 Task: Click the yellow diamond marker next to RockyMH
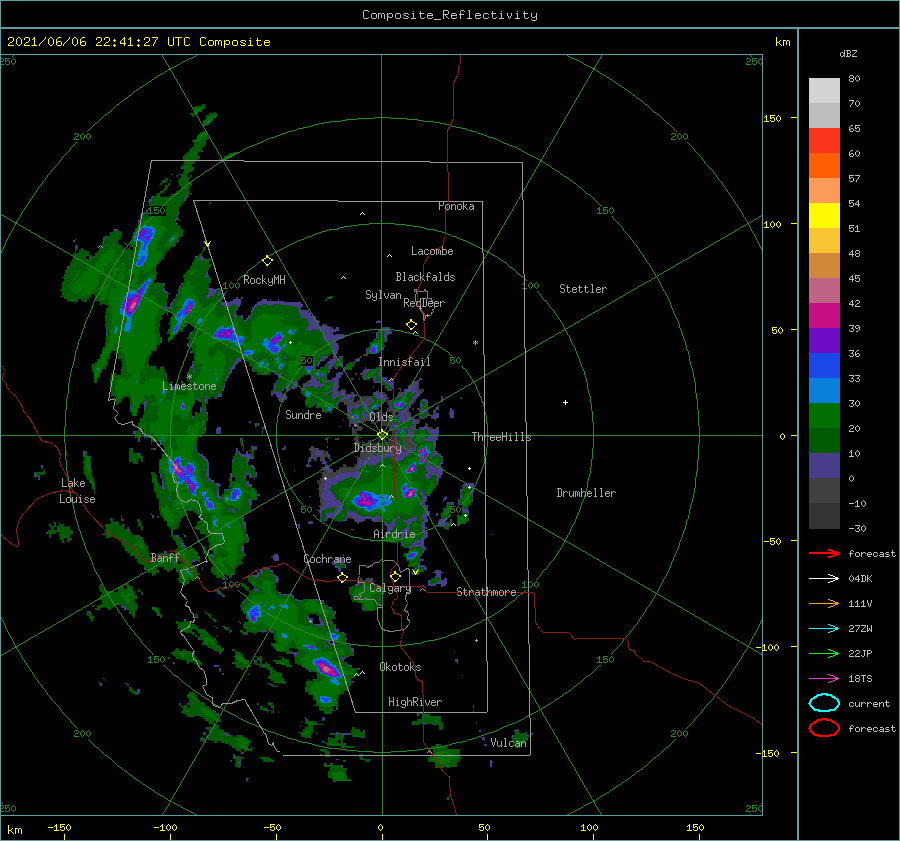pyautogui.click(x=267, y=261)
